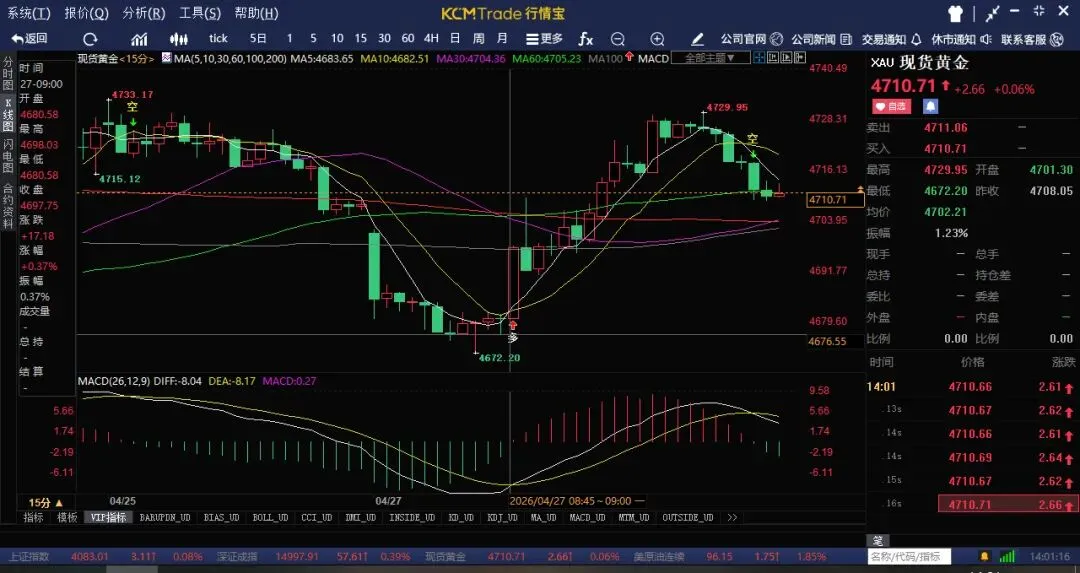Expand the 全部主题 theme dropdown
Viewport: 1080px width, 573px height.
(x=710, y=59)
